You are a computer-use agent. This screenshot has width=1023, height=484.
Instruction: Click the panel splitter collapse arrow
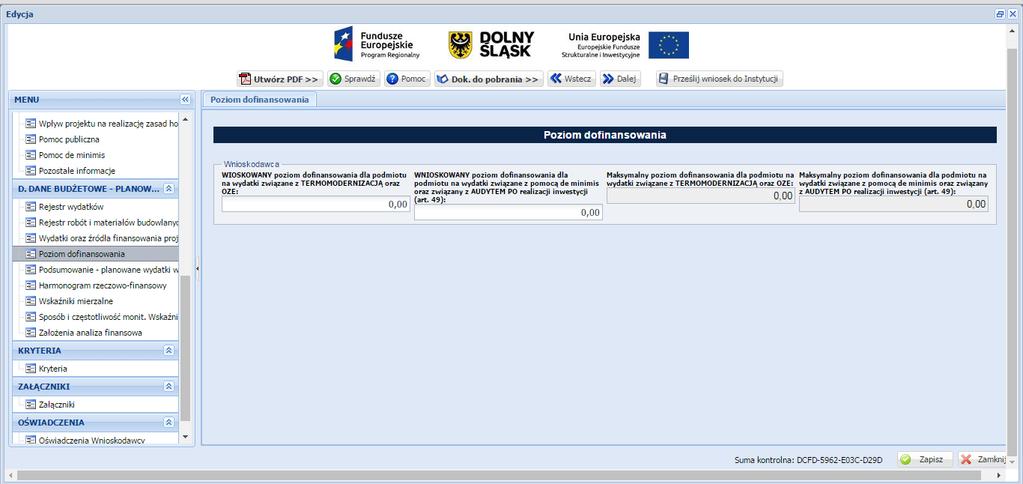point(198,268)
